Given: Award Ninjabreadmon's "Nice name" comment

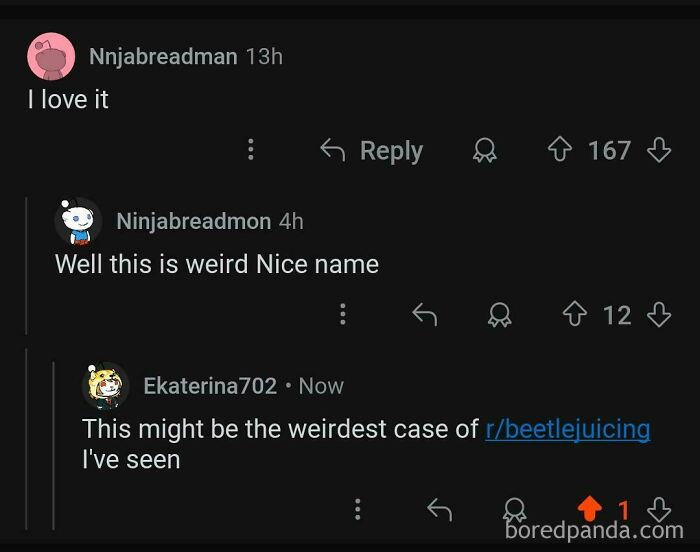Looking at the screenshot, I should [499, 315].
